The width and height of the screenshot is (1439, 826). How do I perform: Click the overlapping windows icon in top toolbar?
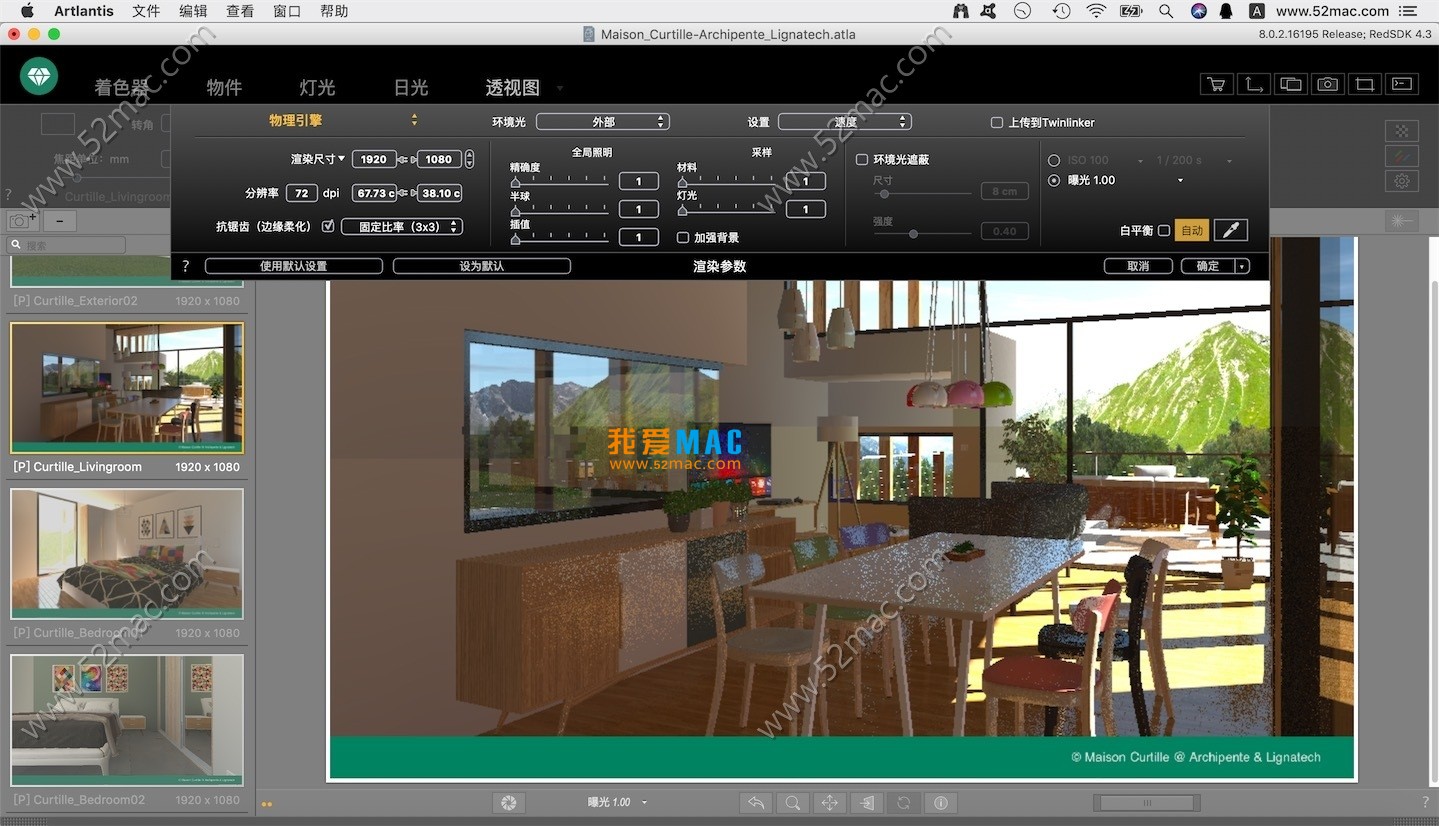(1290, 84)
